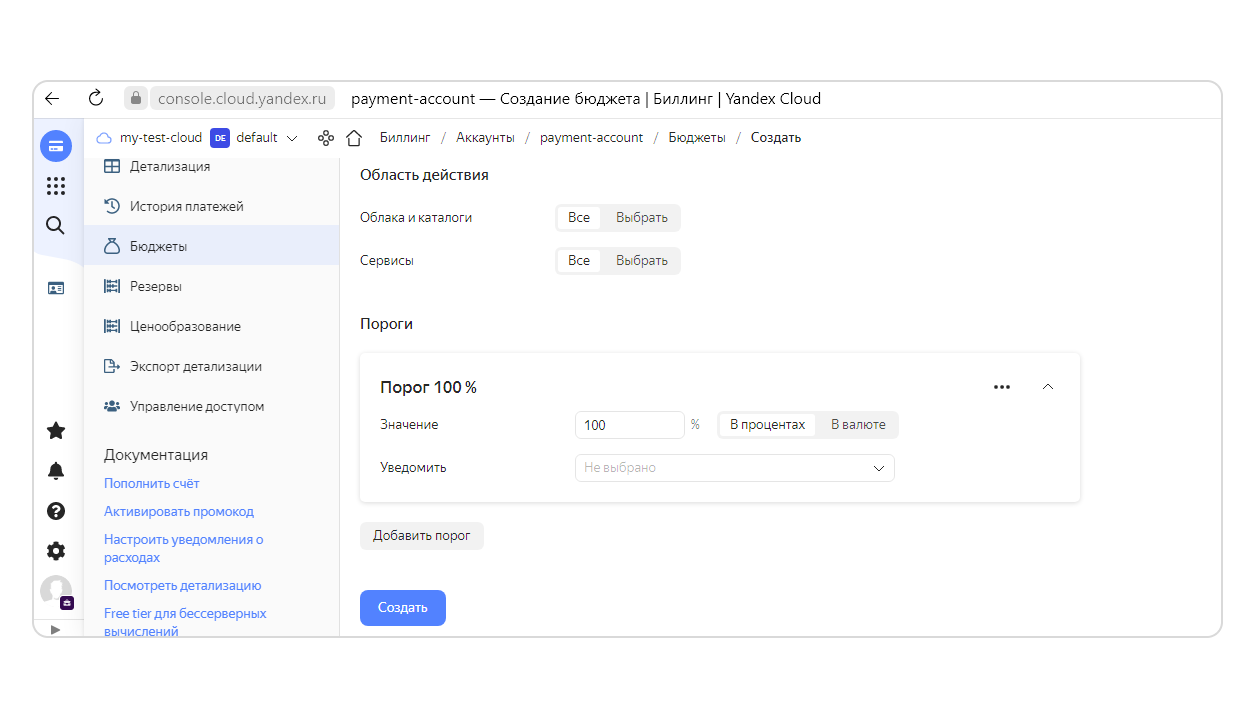Viewport: 1255px width, 718px height.
Task: Open settings gear icon
Action: [56, 551]
